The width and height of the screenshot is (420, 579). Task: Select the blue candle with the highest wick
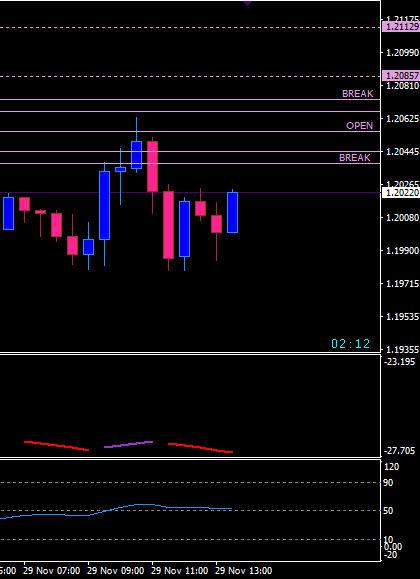136,154
